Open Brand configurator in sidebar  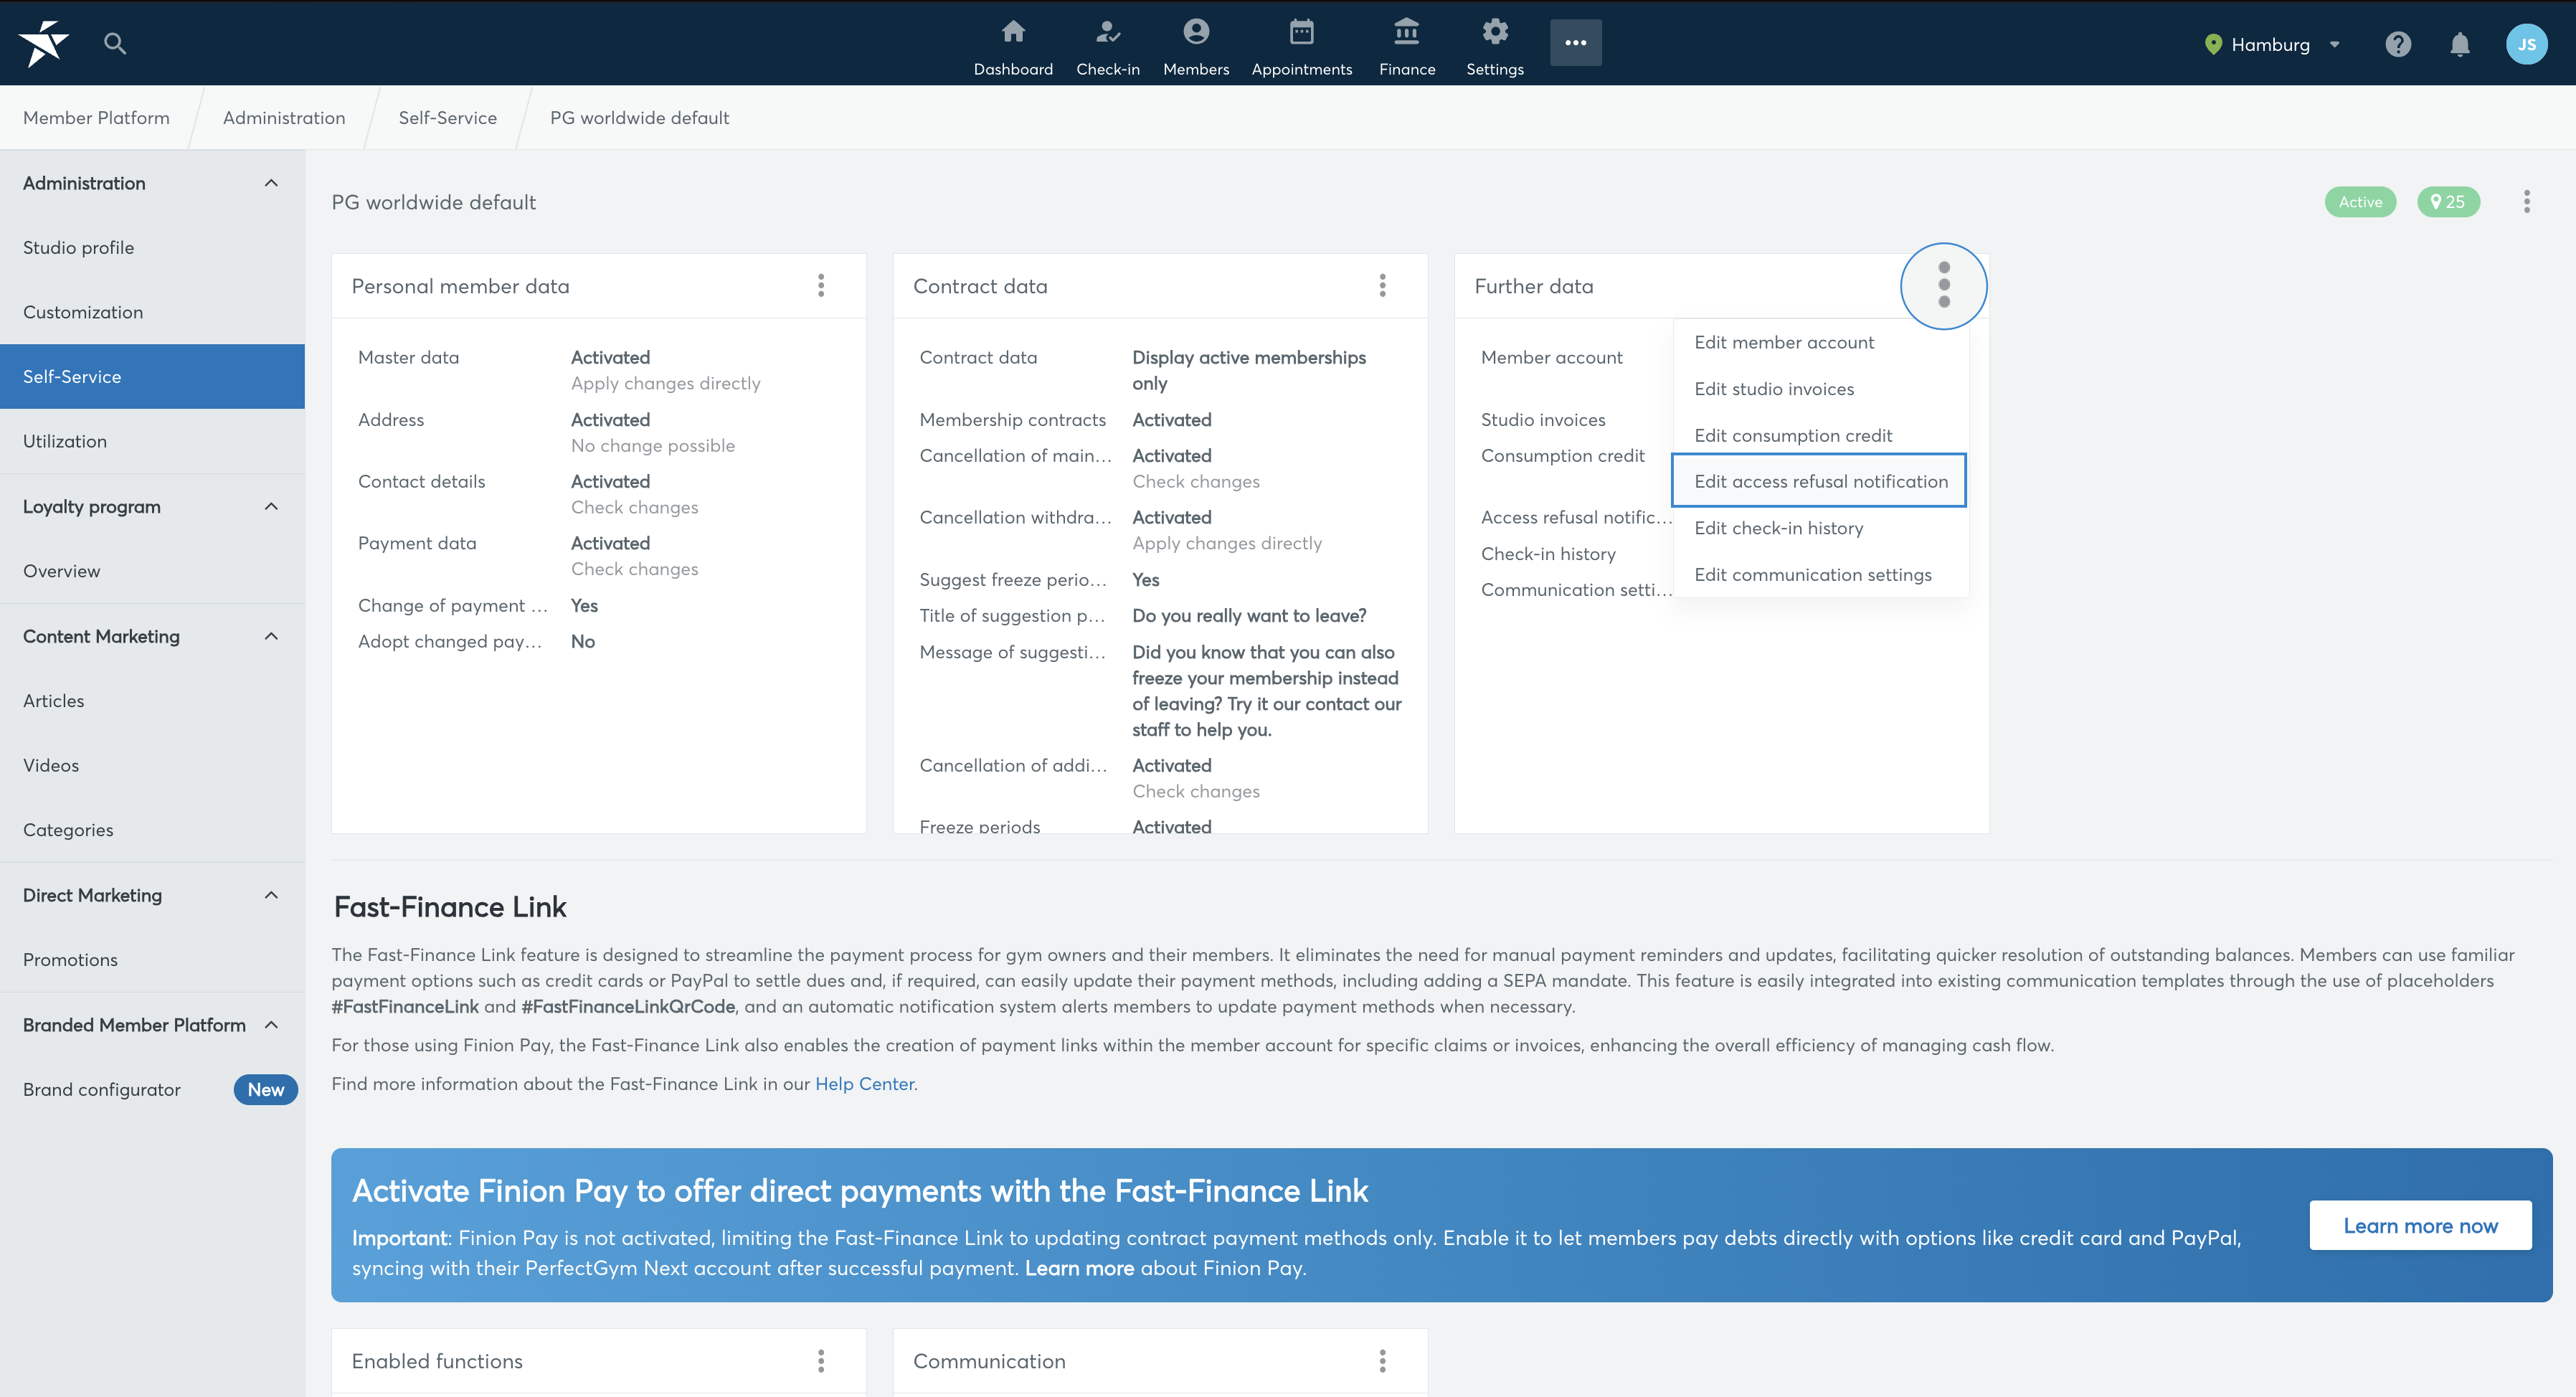point(102,1089)
